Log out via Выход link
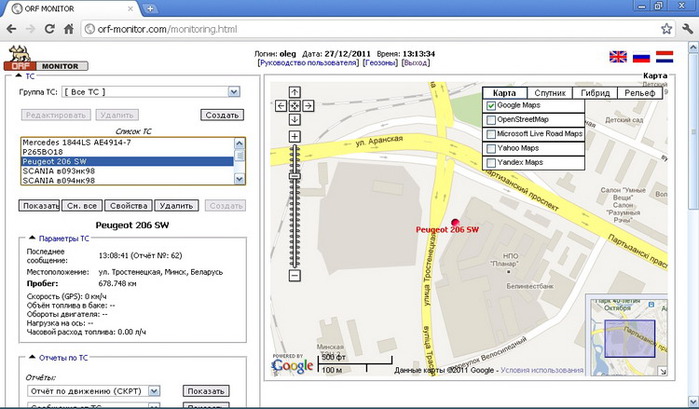The width and height of the screenshot is (699, 409). 415,63
